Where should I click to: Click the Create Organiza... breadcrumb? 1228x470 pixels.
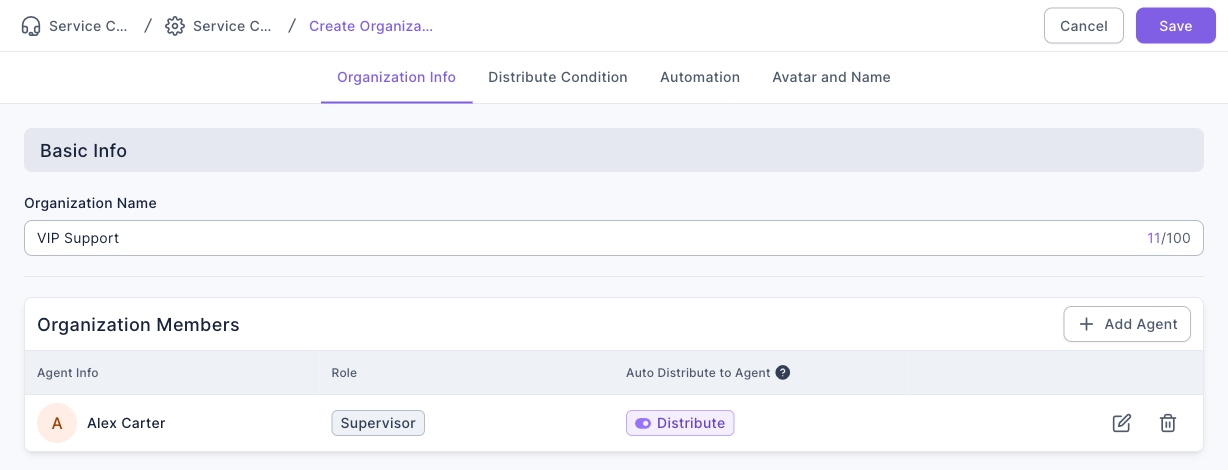coord(371,26)
